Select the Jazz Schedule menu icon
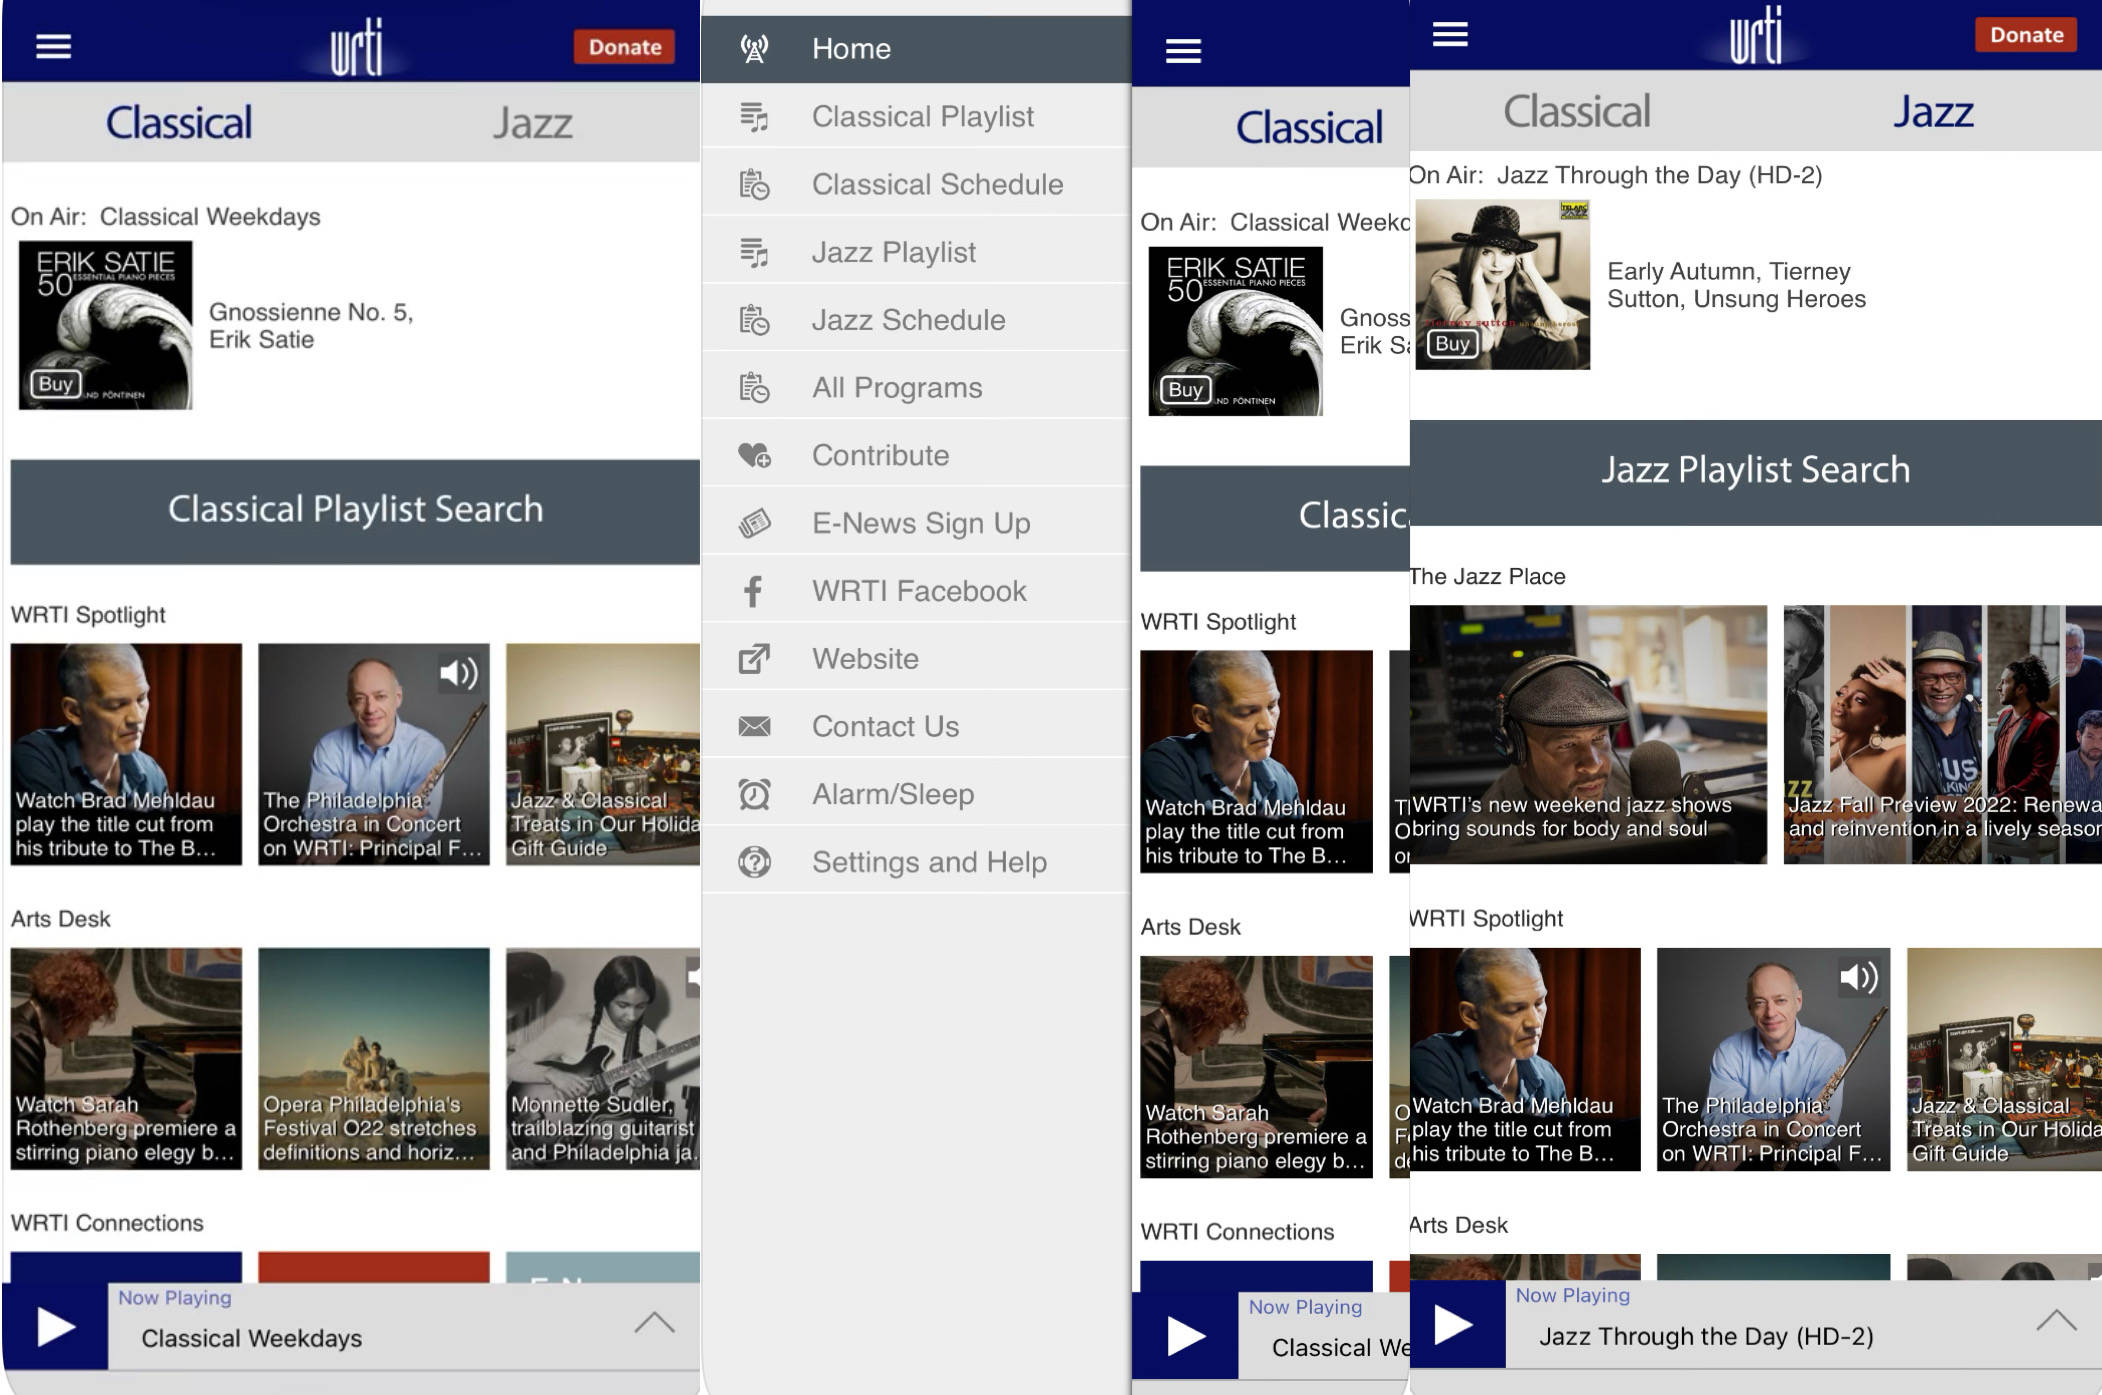 pos(755,321)
